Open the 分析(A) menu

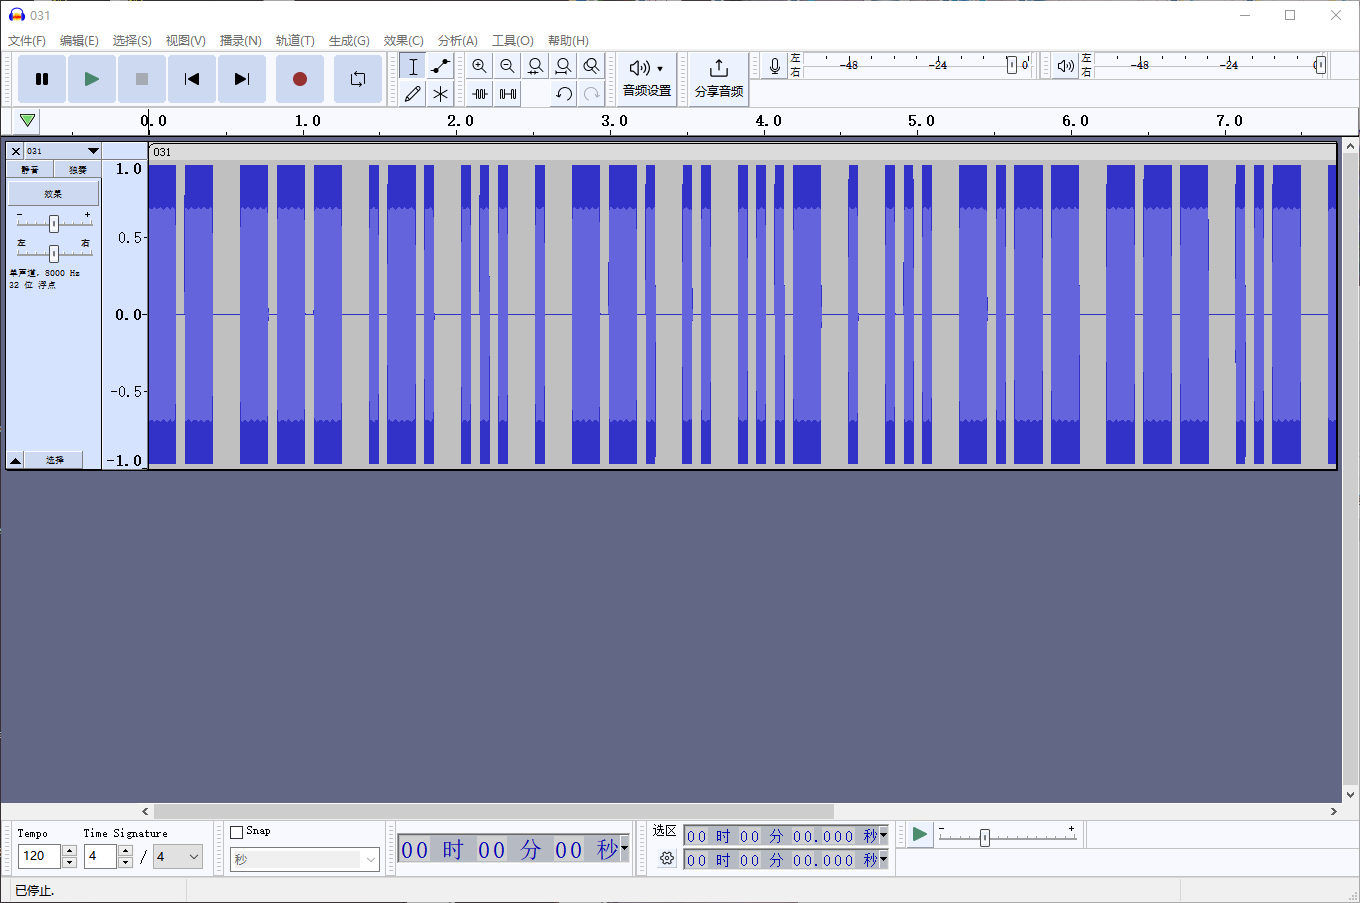click(x=458, y=41)
